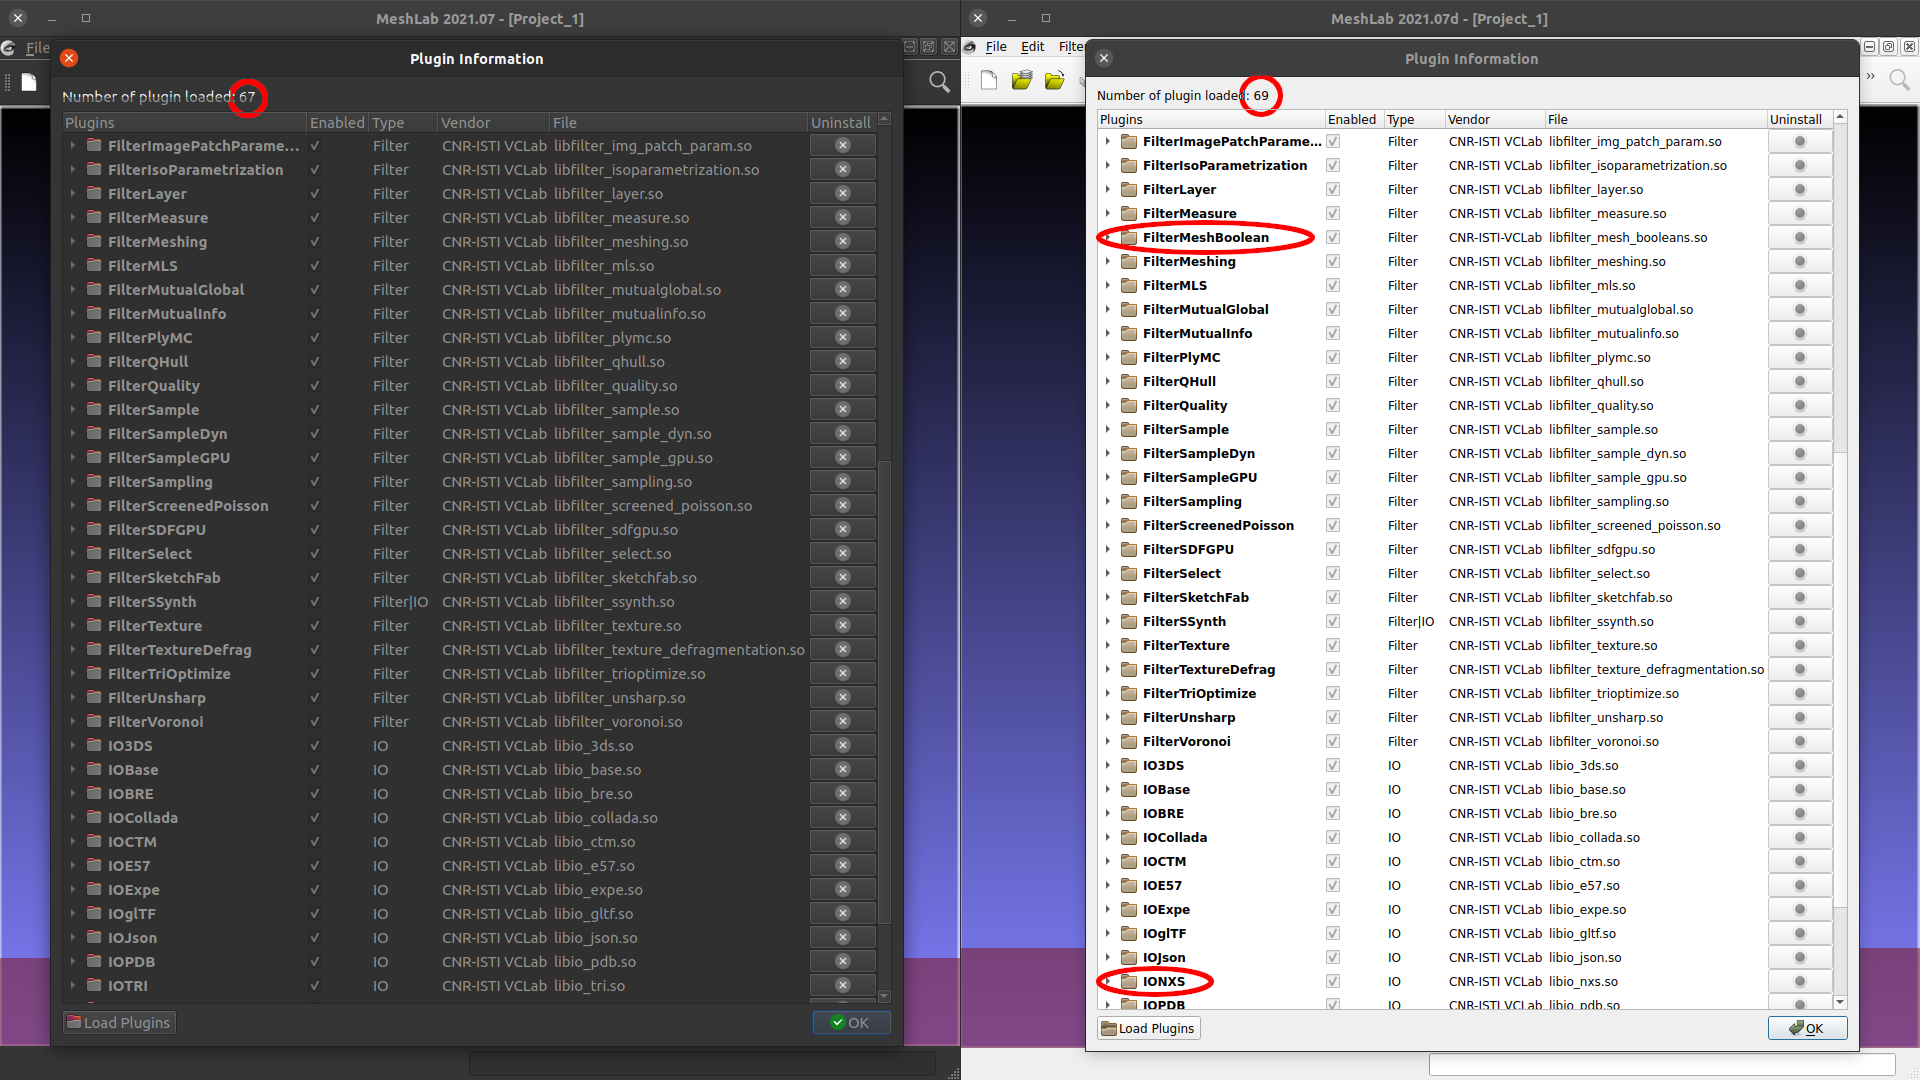Uninstall FilterMeshBoolean plugin in right dialog
The width and height of the screenshot is (1920, 1080).
(1799, 238)
